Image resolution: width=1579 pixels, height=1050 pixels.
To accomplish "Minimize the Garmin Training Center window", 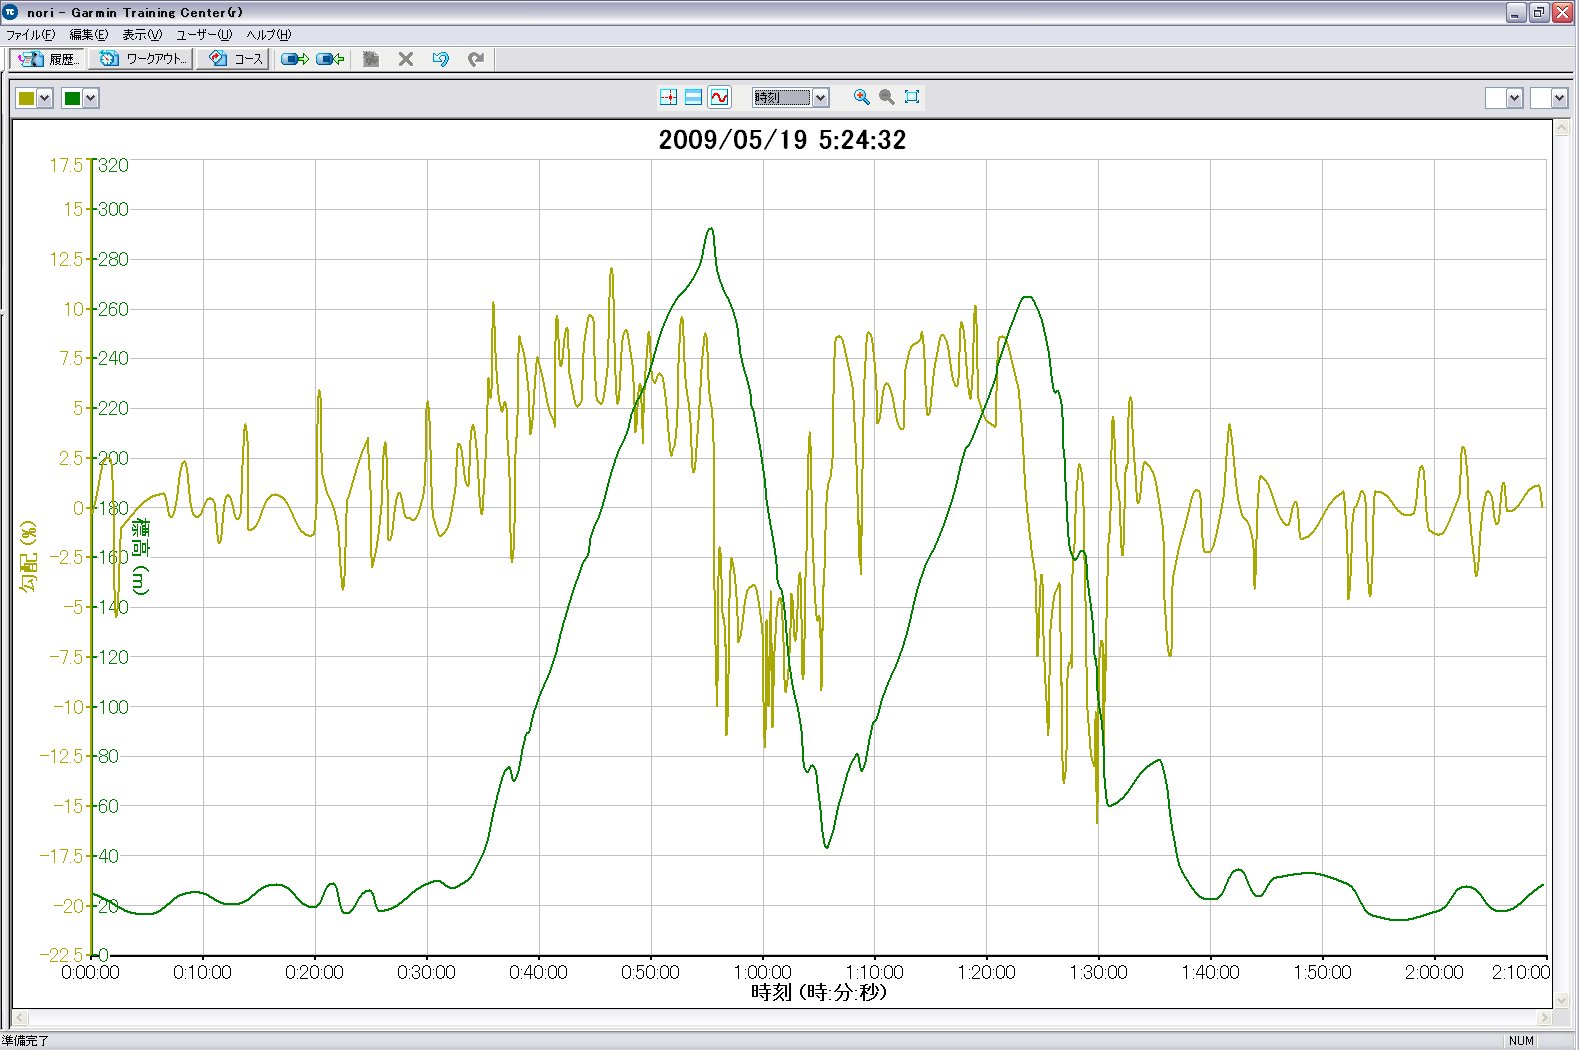I will [x=1516, y=12].
